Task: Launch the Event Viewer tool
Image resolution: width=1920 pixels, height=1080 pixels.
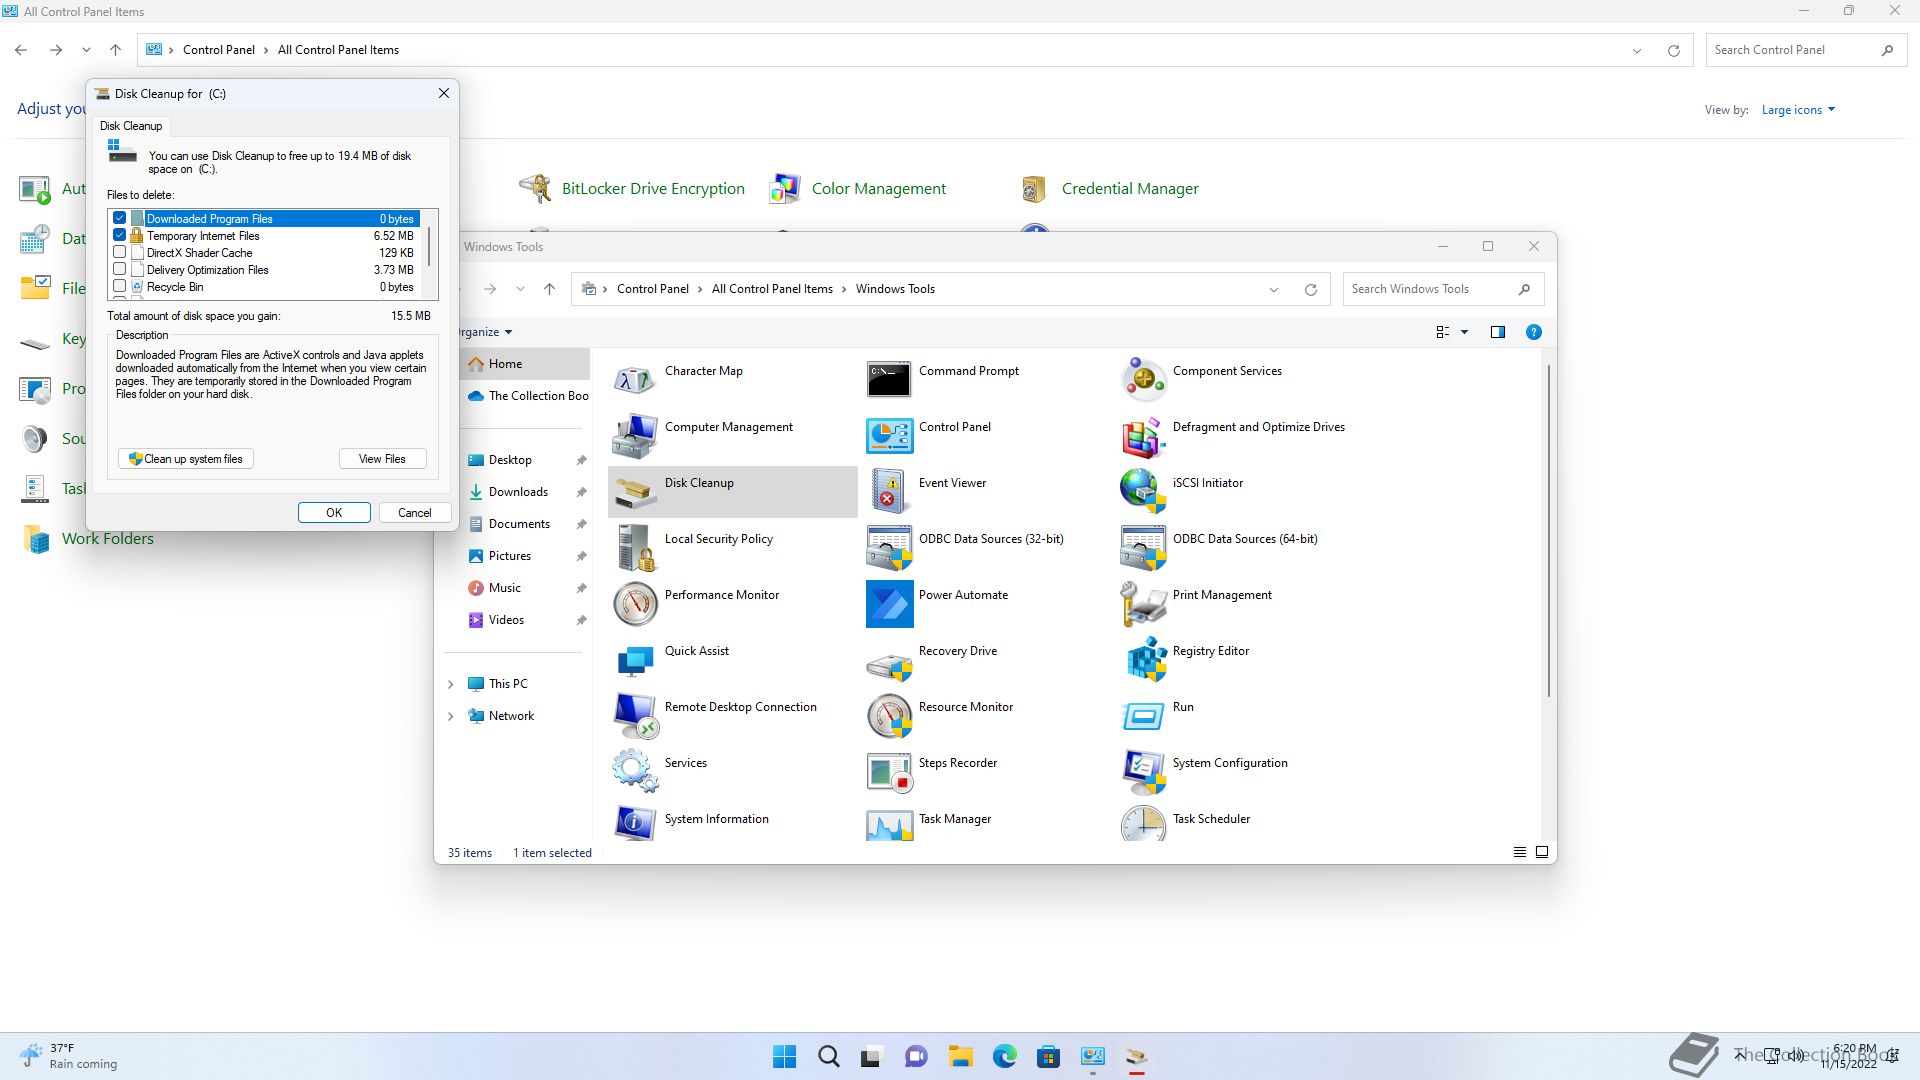Action: click(x=889, y=492)
